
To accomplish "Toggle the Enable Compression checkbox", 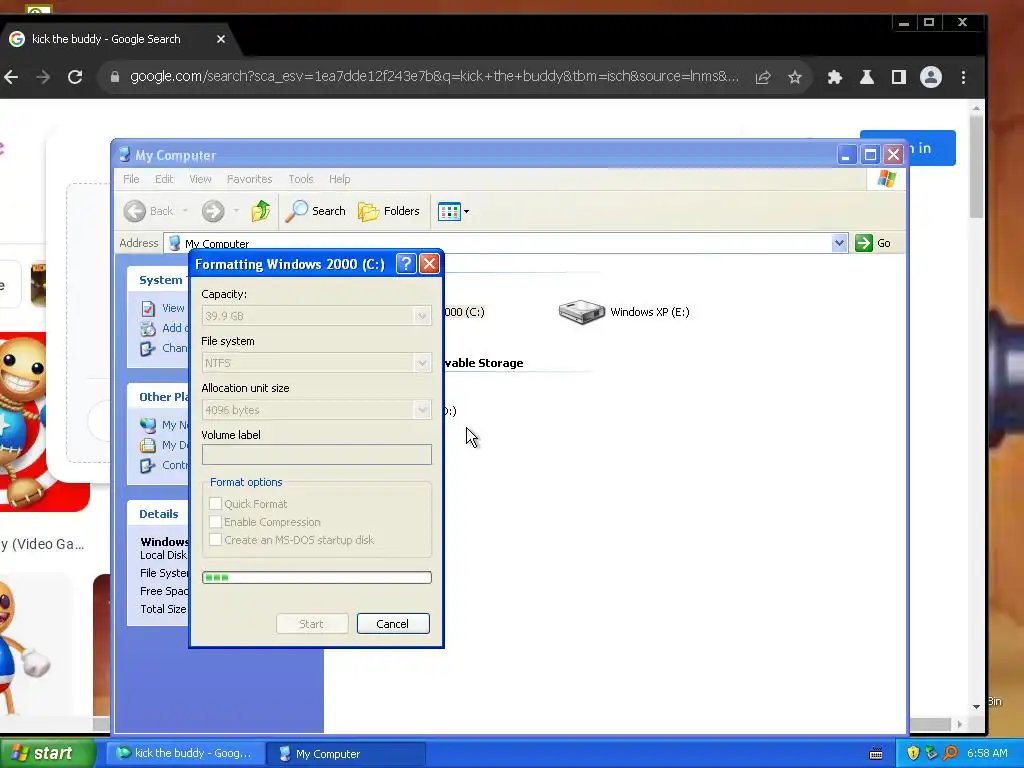I will pyautogui.click(x=215, y=522).
